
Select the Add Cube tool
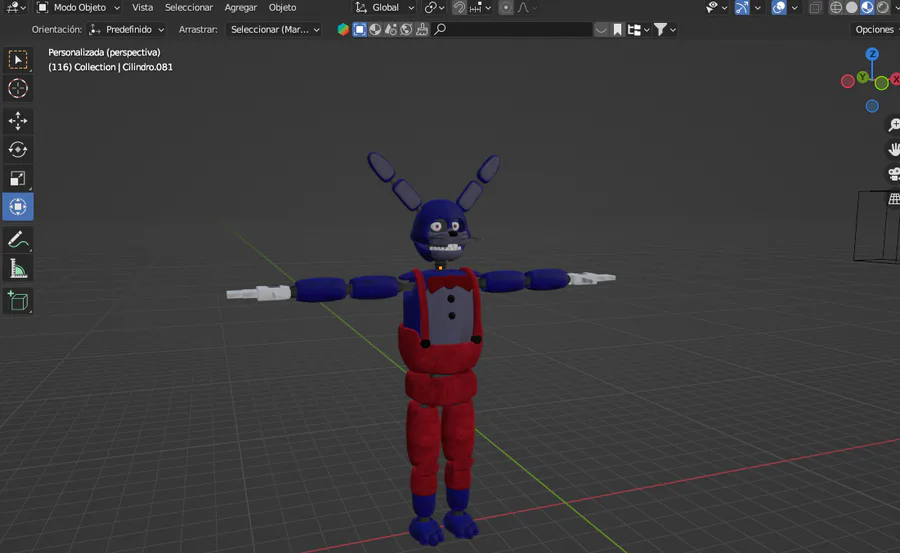click(18, 301)
